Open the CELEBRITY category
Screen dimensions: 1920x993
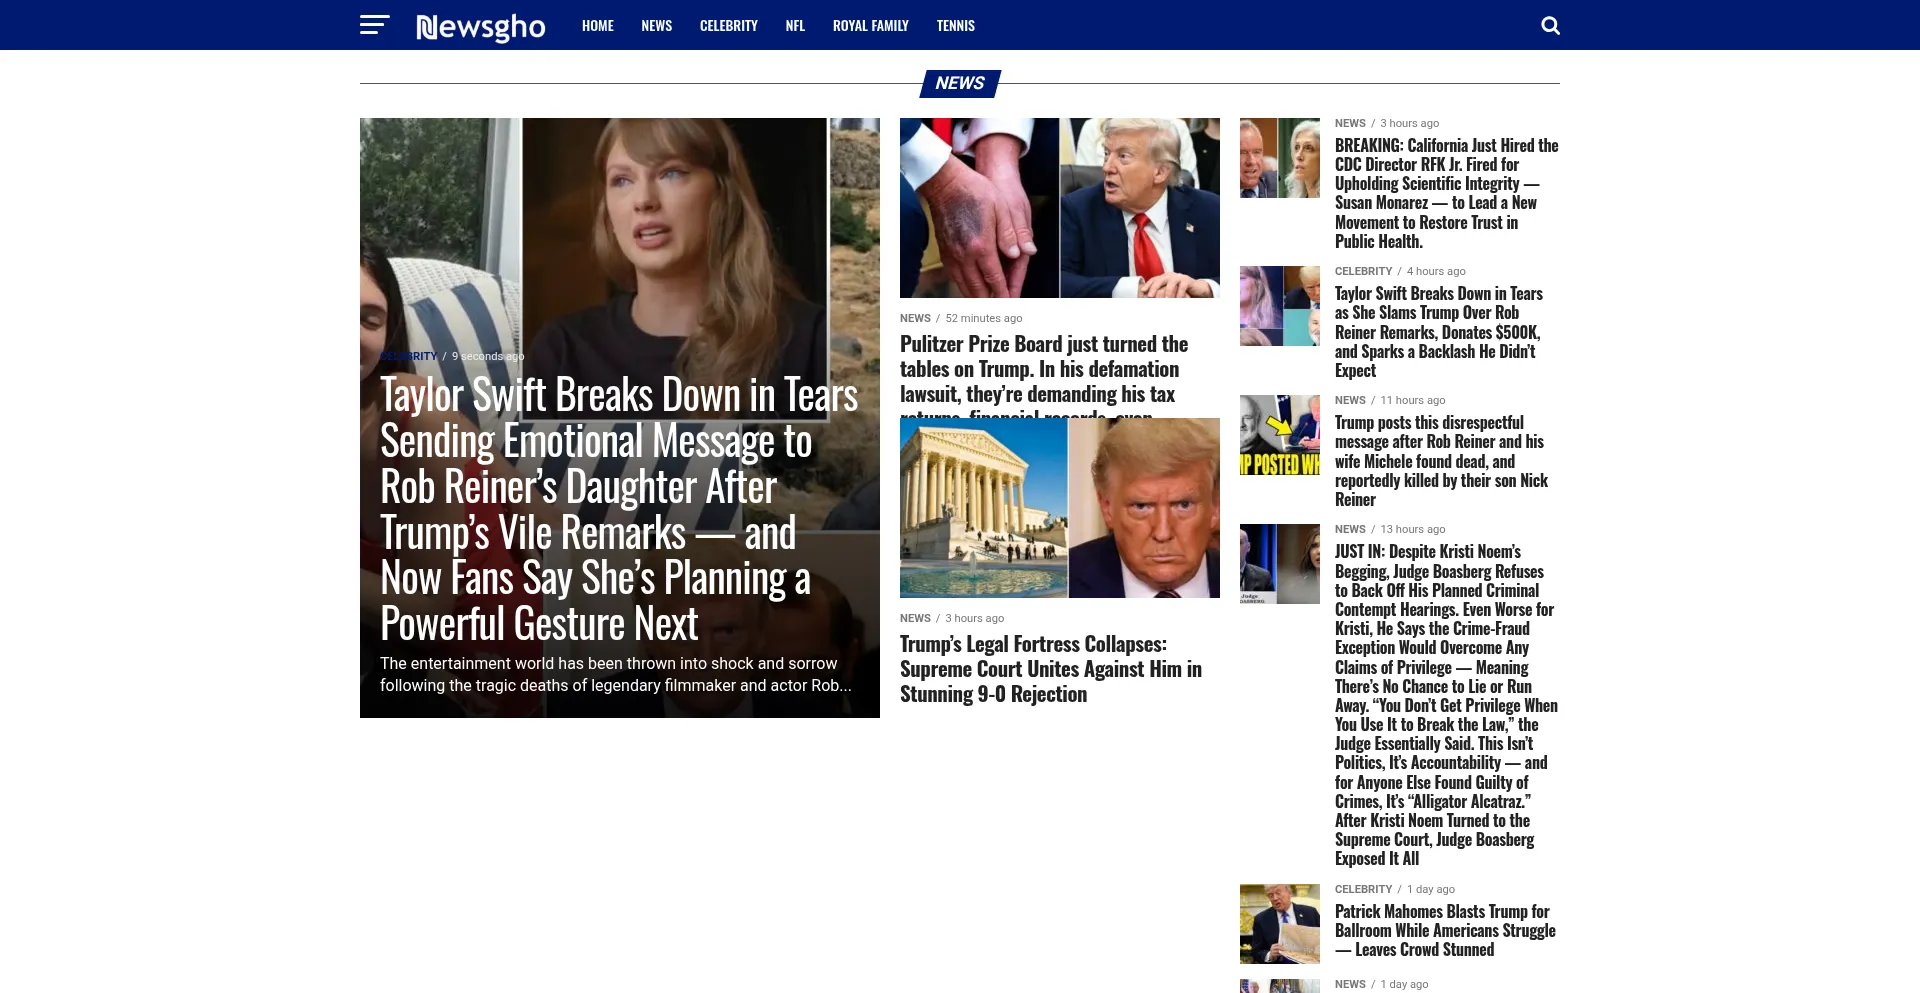pyautogui.click(x=728, y=26)
